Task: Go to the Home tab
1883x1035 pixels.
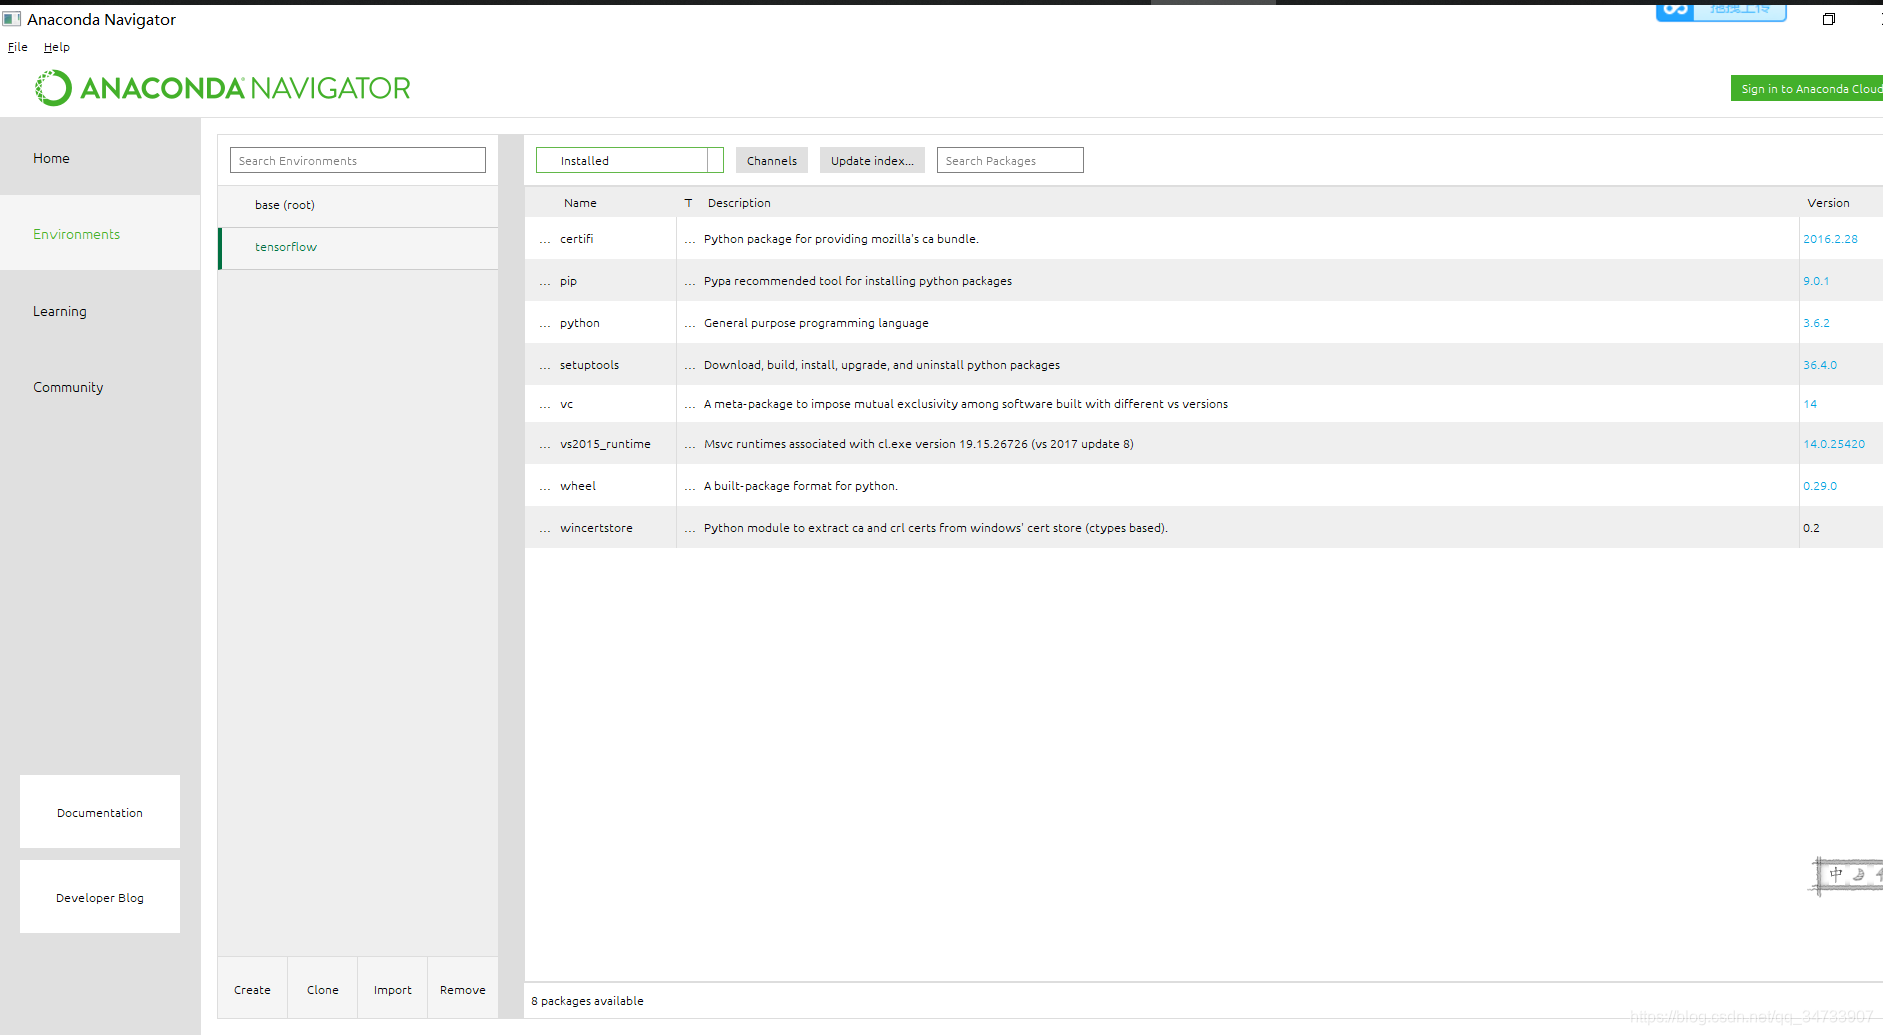Action: pyautogui.click(x=100, y=158)
